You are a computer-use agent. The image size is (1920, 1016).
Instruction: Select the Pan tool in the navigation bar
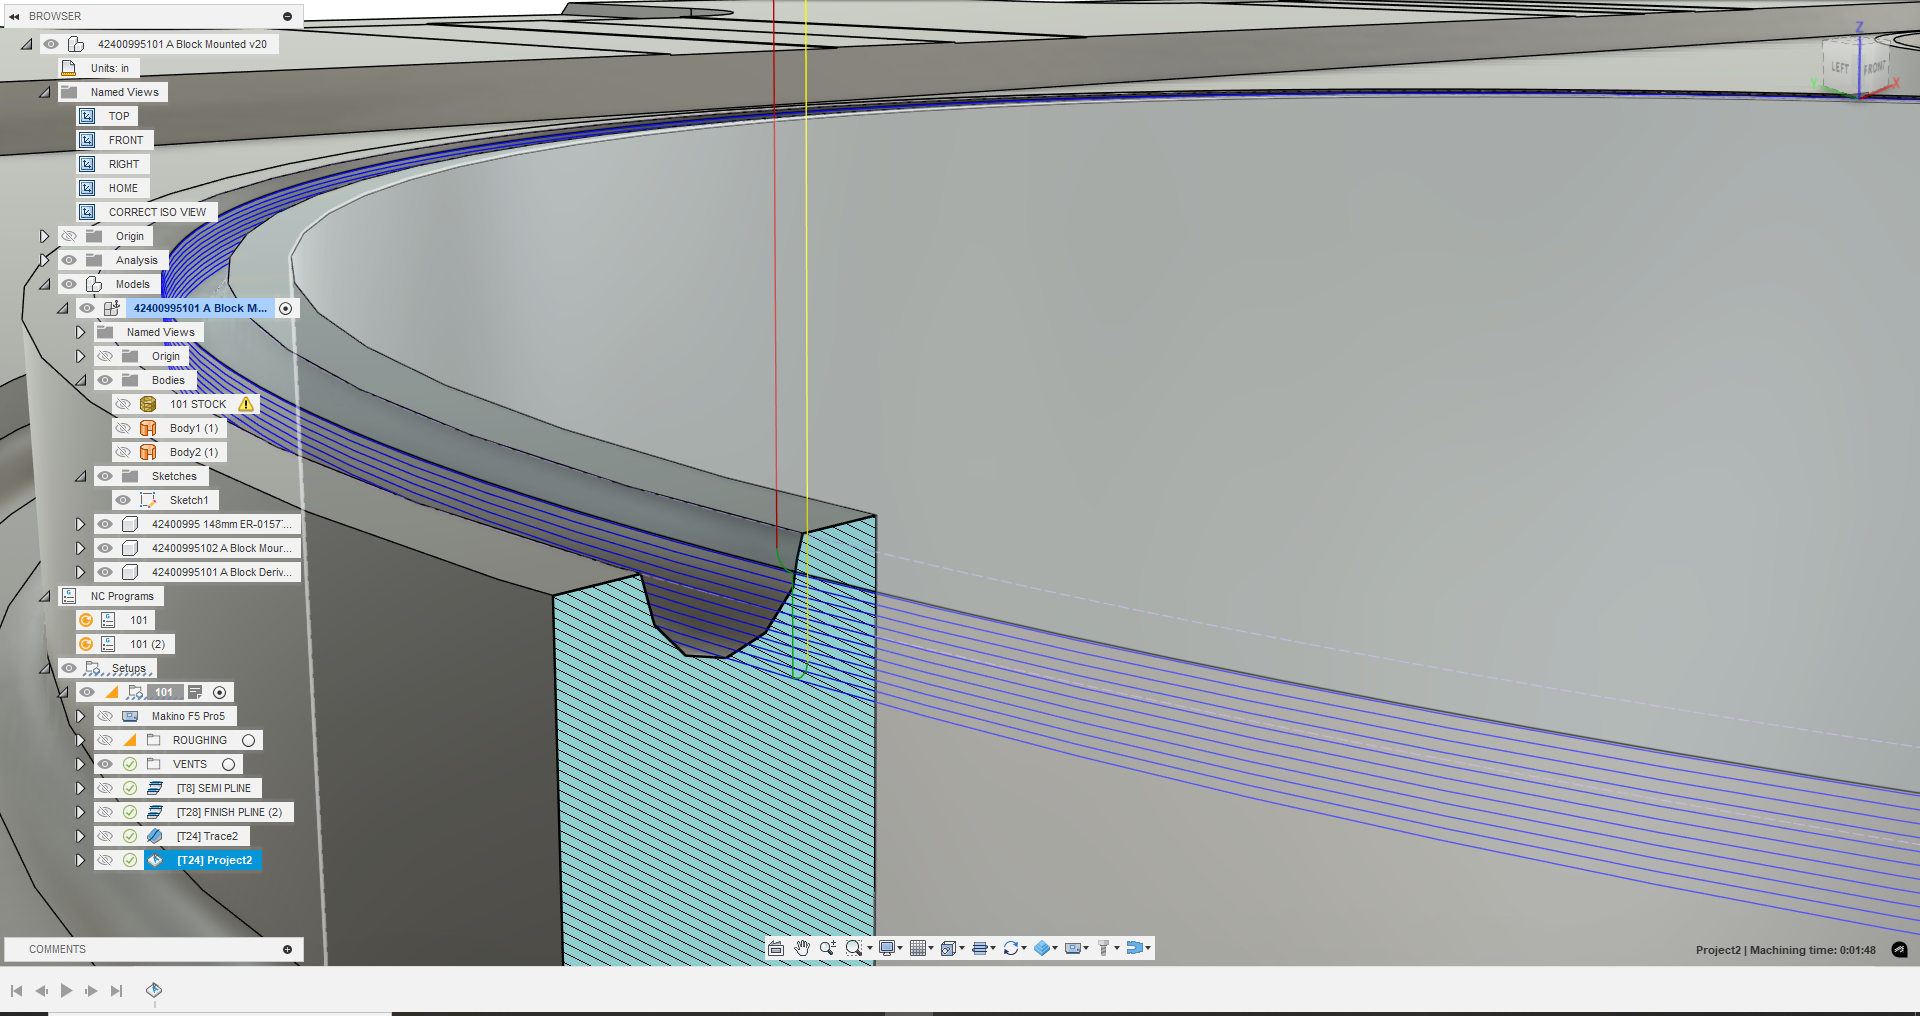802,948
